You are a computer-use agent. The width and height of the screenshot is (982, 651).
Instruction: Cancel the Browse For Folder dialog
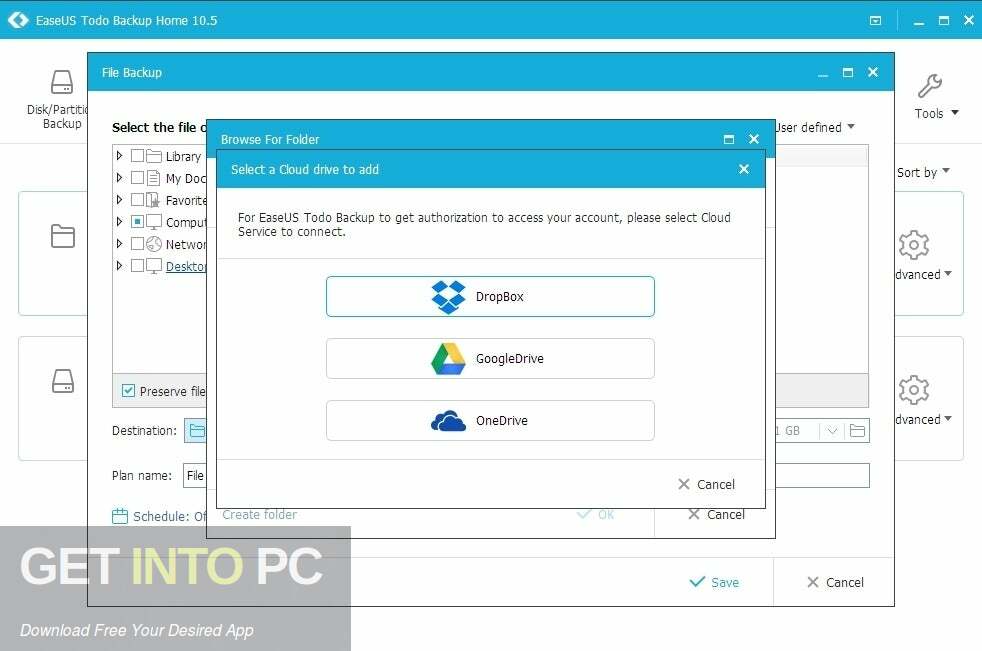[x=716, y=514]
